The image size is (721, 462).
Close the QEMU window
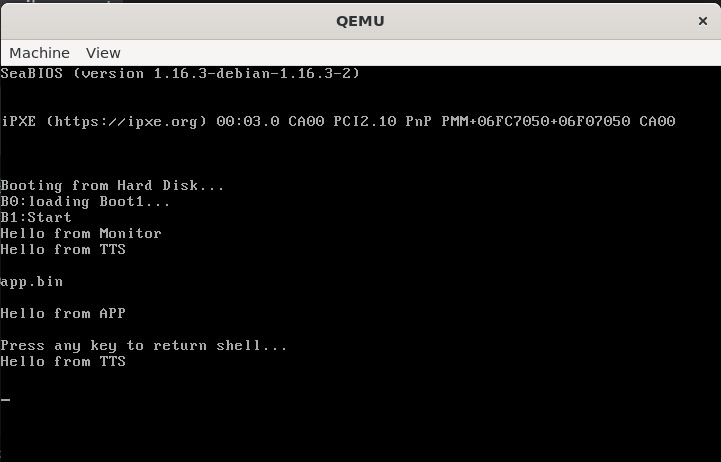point(702,20)
